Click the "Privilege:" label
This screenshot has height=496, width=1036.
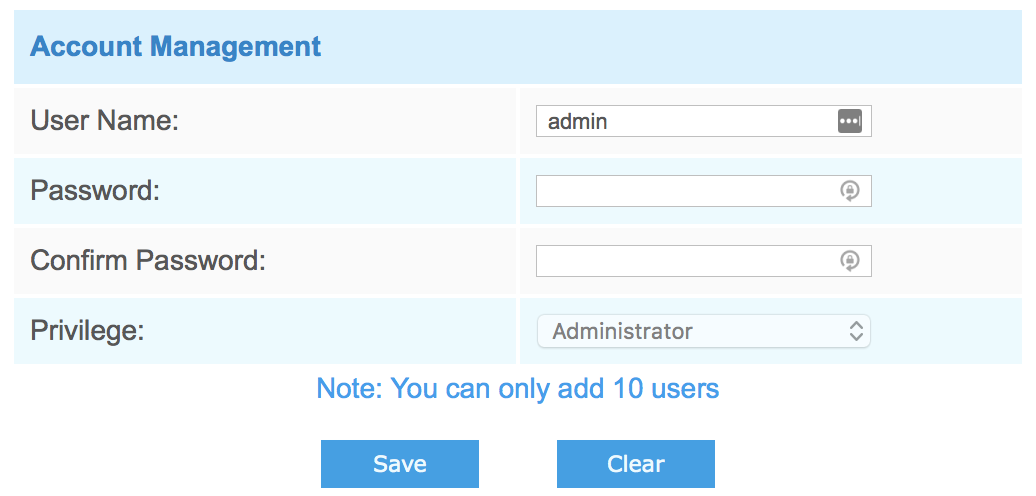pyautogui.click(x=88, y=331)
